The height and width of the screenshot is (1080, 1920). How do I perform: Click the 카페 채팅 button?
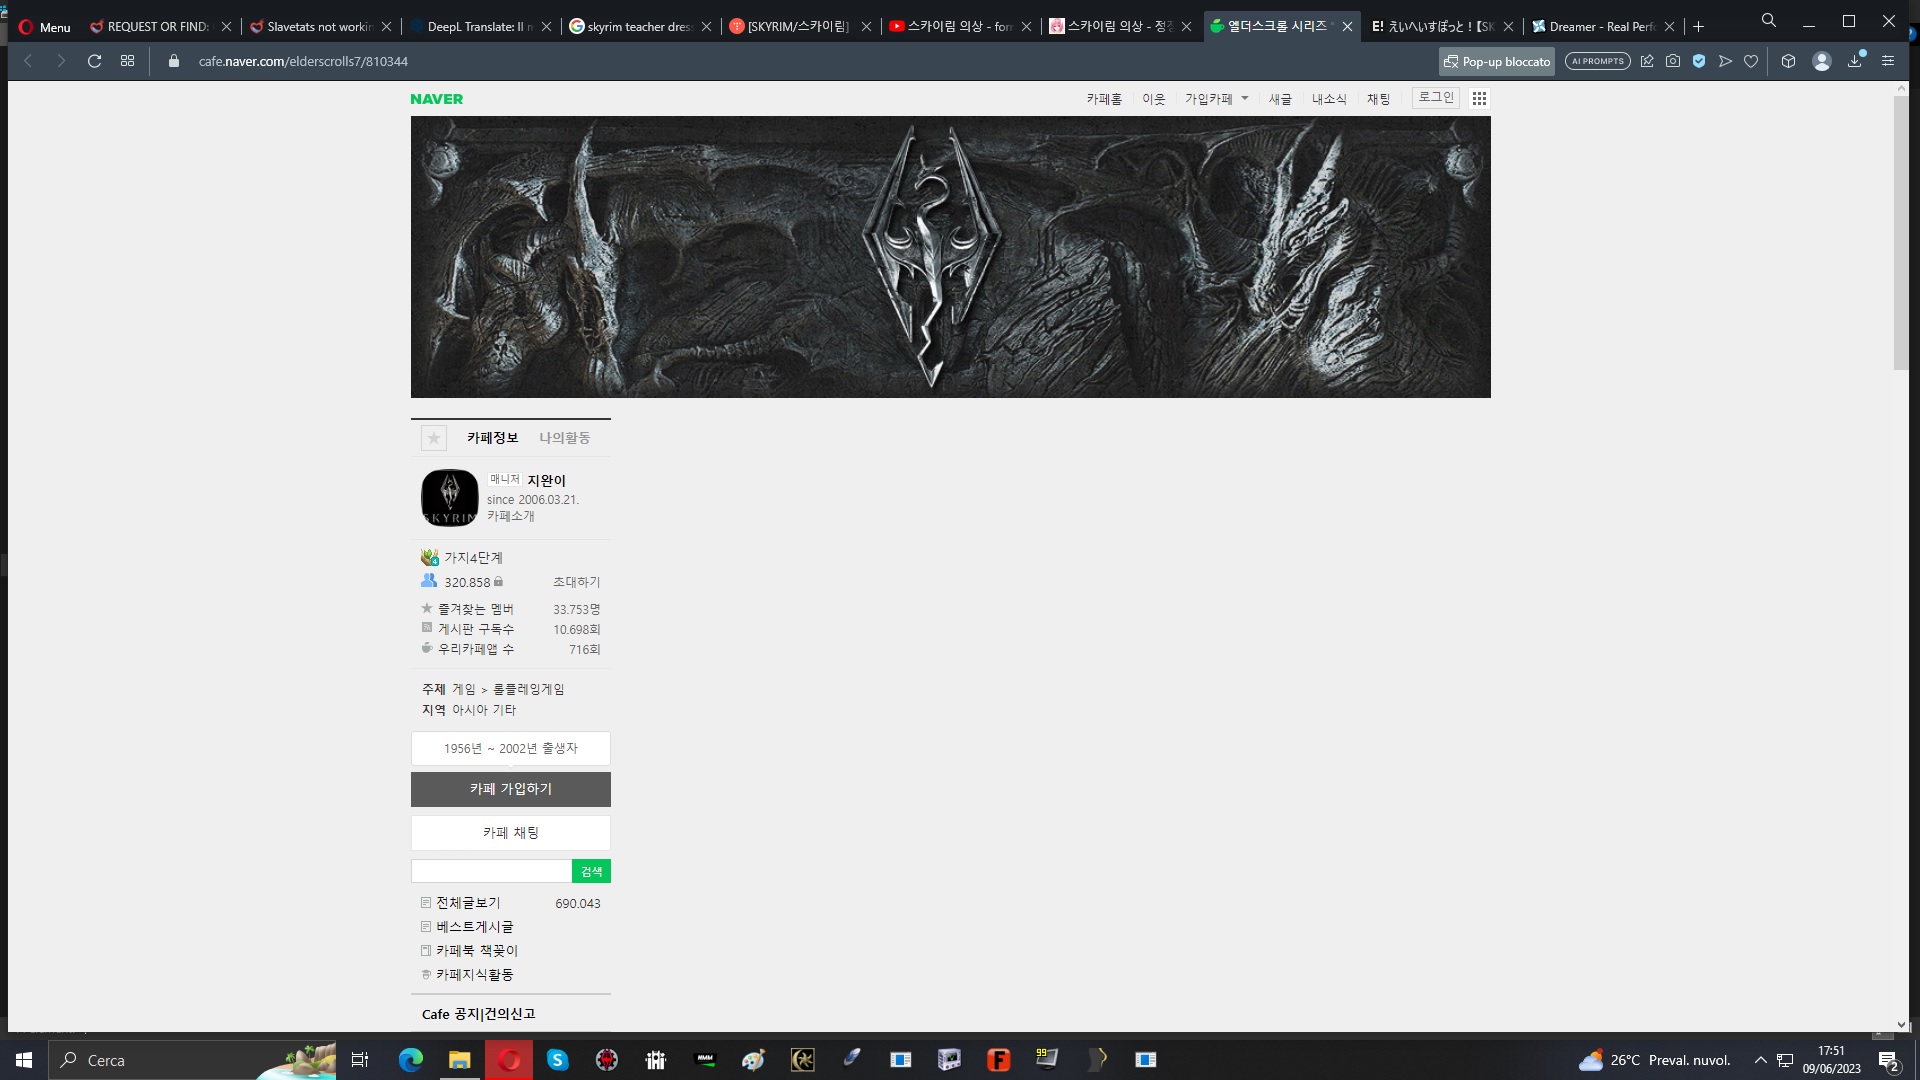pyautogui.click(x=510, y=833)
